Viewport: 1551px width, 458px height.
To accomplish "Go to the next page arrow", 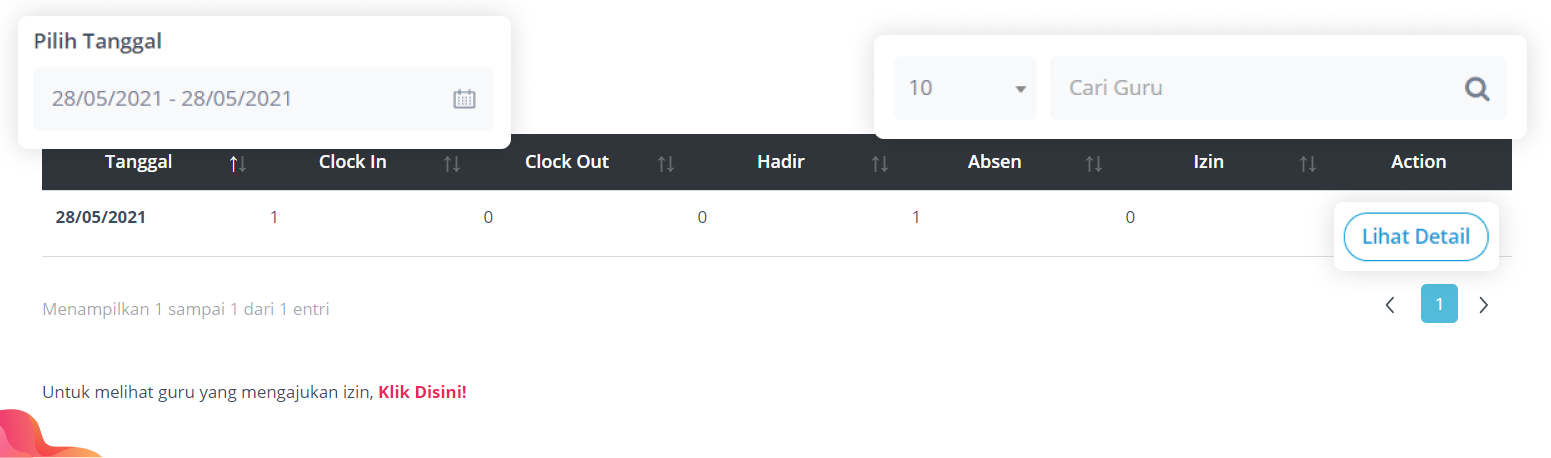I will 1484,305.
